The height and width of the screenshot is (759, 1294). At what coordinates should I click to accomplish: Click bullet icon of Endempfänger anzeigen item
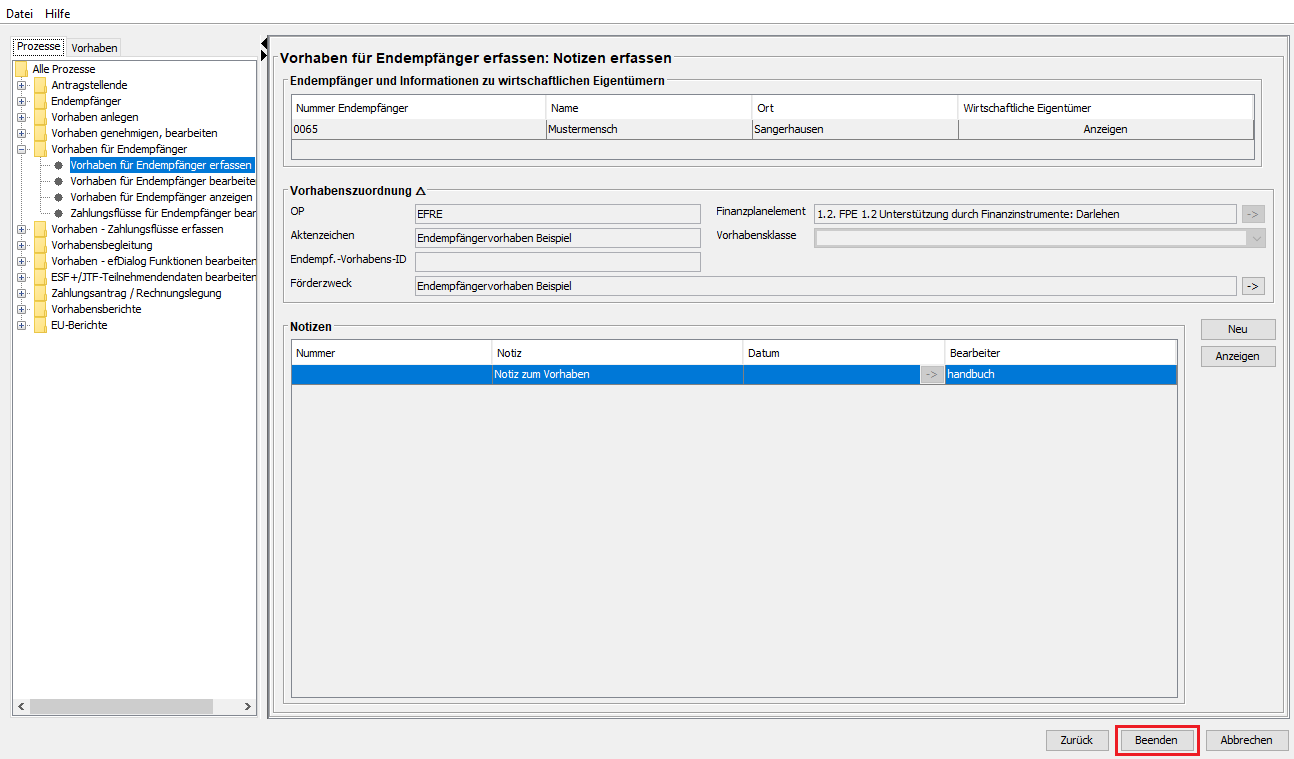[x=59, y=197]
